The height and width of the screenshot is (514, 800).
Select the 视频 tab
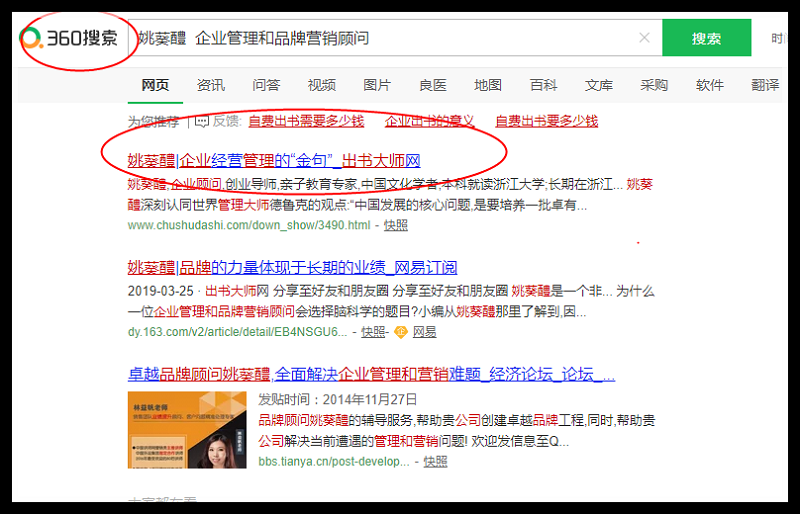322,85
